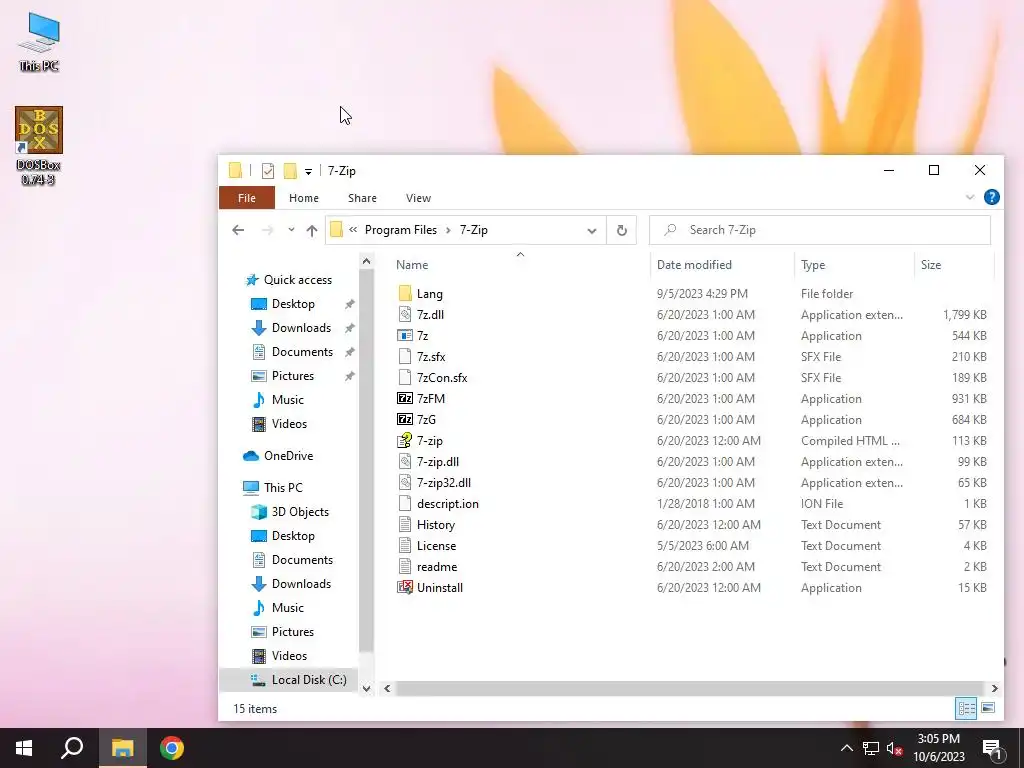Go up one folder level arrow
The width and height of the screenshot is (1024, 768).
point(312,230)
